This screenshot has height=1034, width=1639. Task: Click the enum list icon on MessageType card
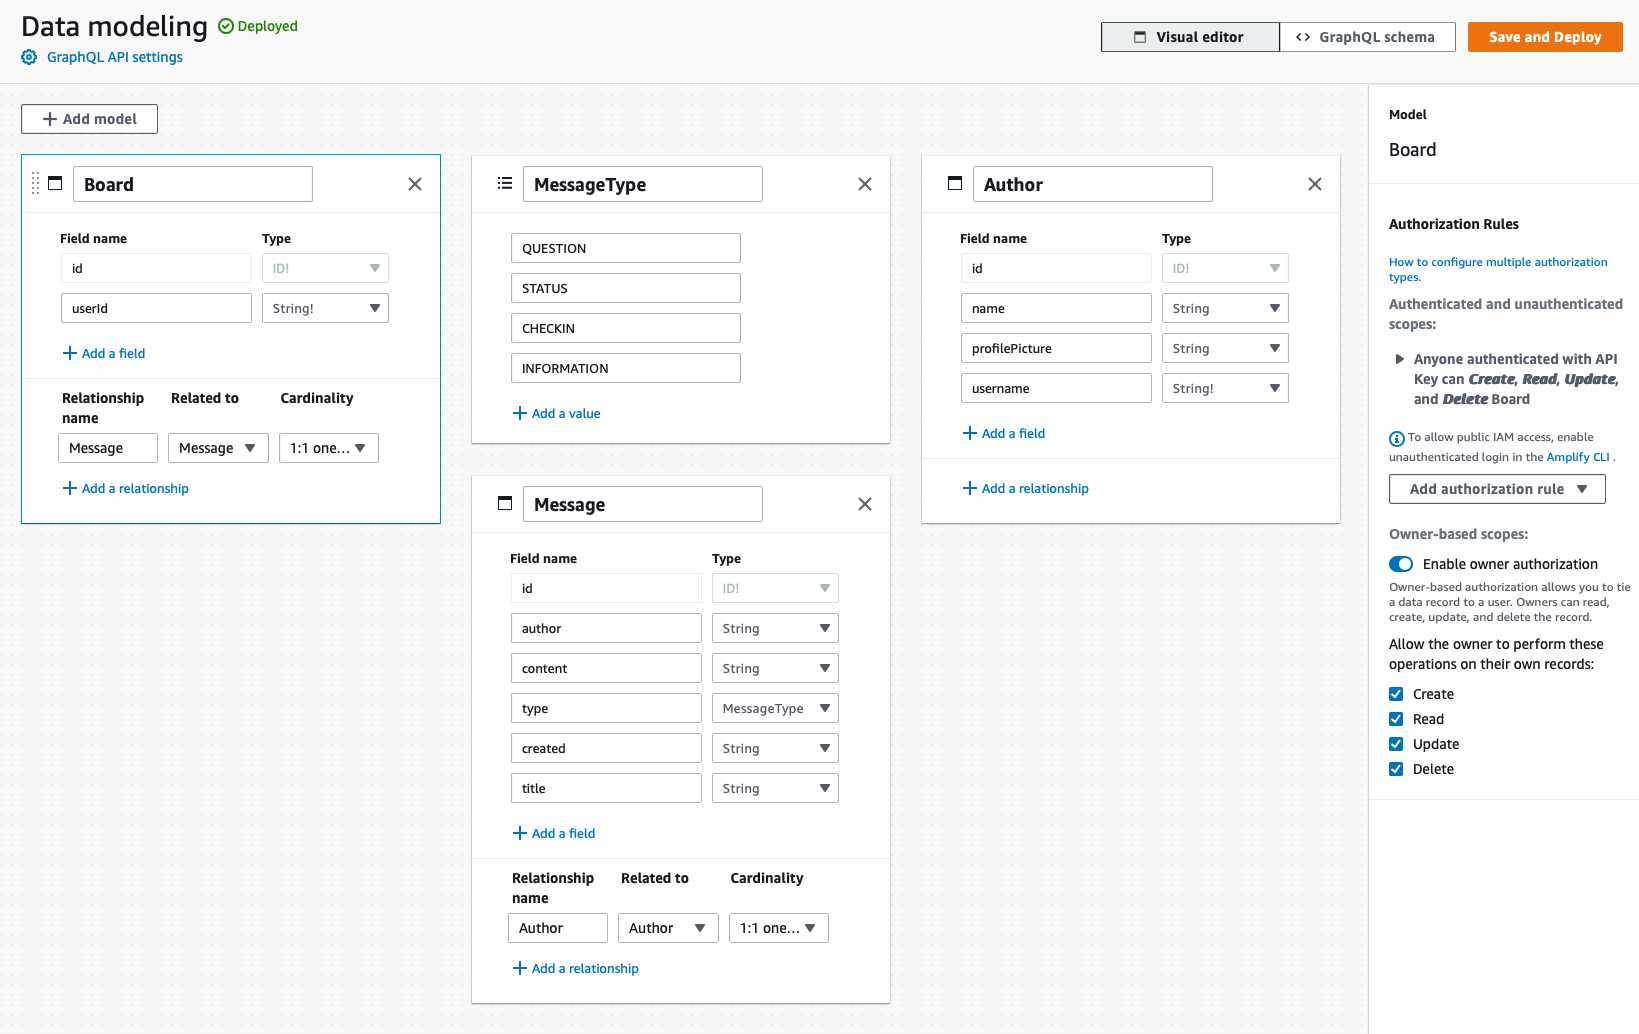click(x=505, y=183)
